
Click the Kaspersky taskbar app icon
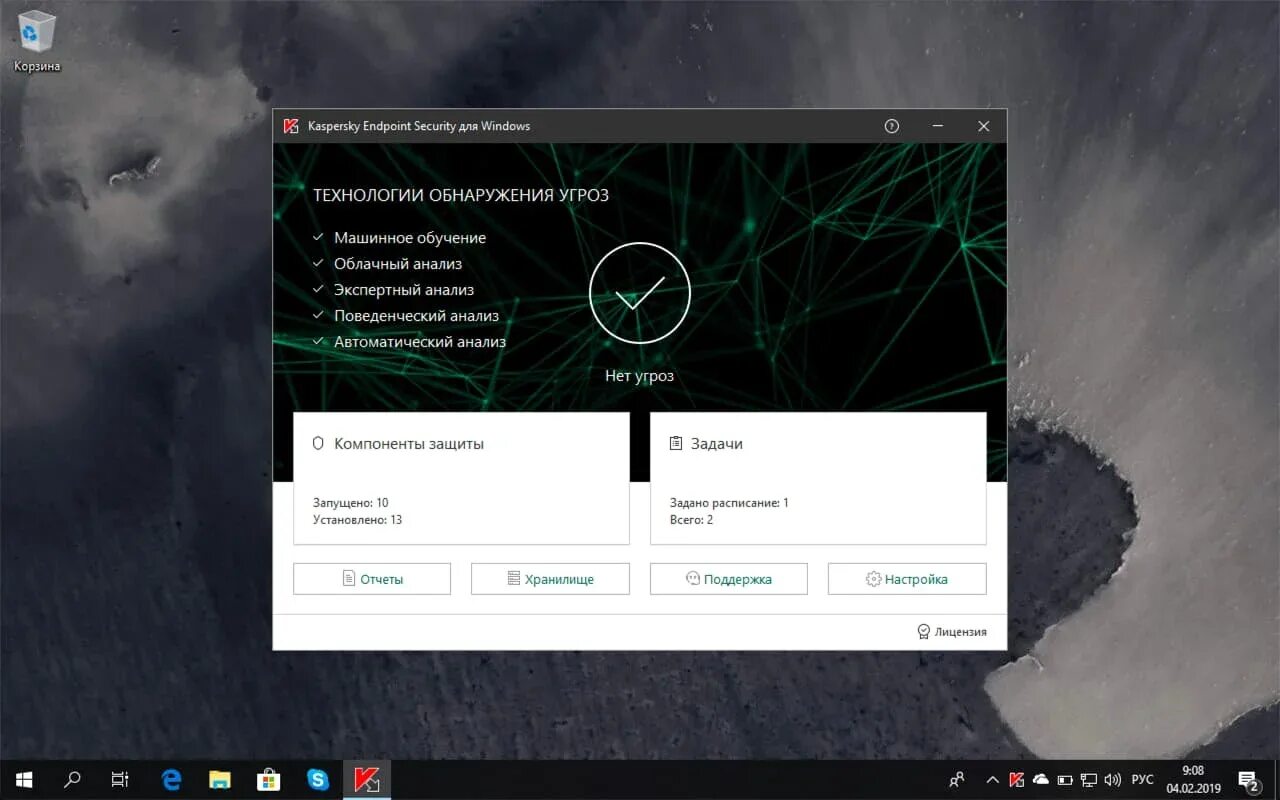point(367,779)
